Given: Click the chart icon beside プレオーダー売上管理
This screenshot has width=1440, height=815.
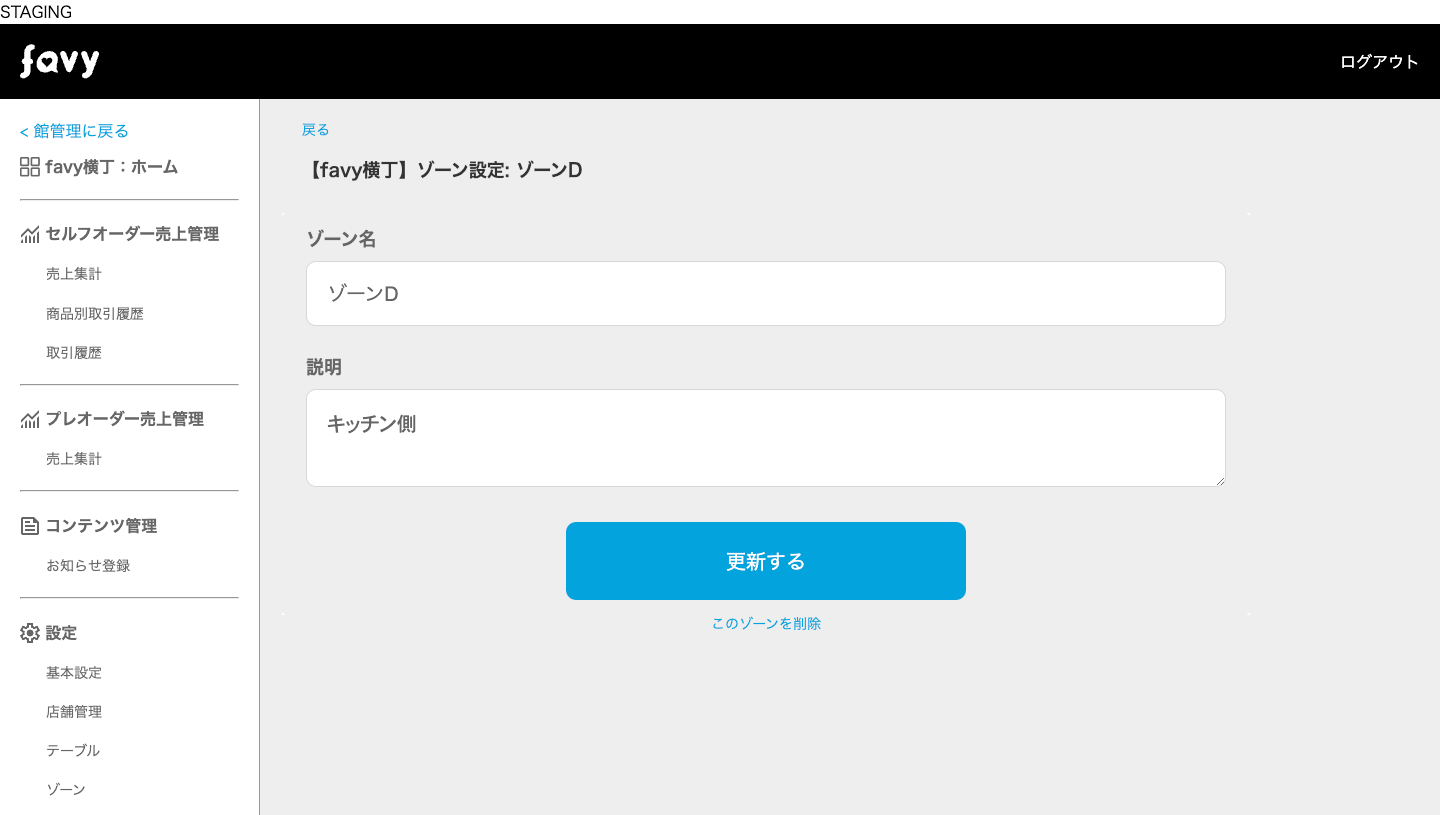Looking at the screenshot, I should coord(30,420).
